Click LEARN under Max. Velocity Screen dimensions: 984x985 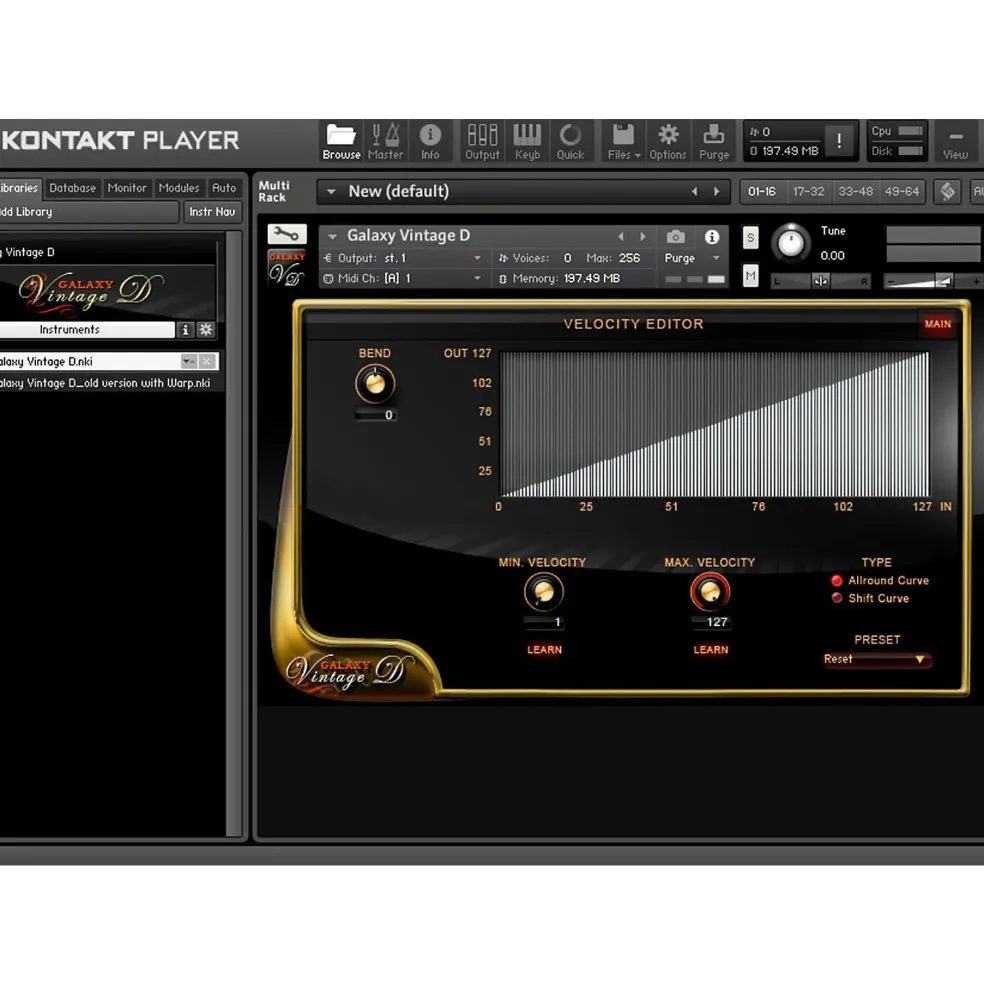click(711, 650)
